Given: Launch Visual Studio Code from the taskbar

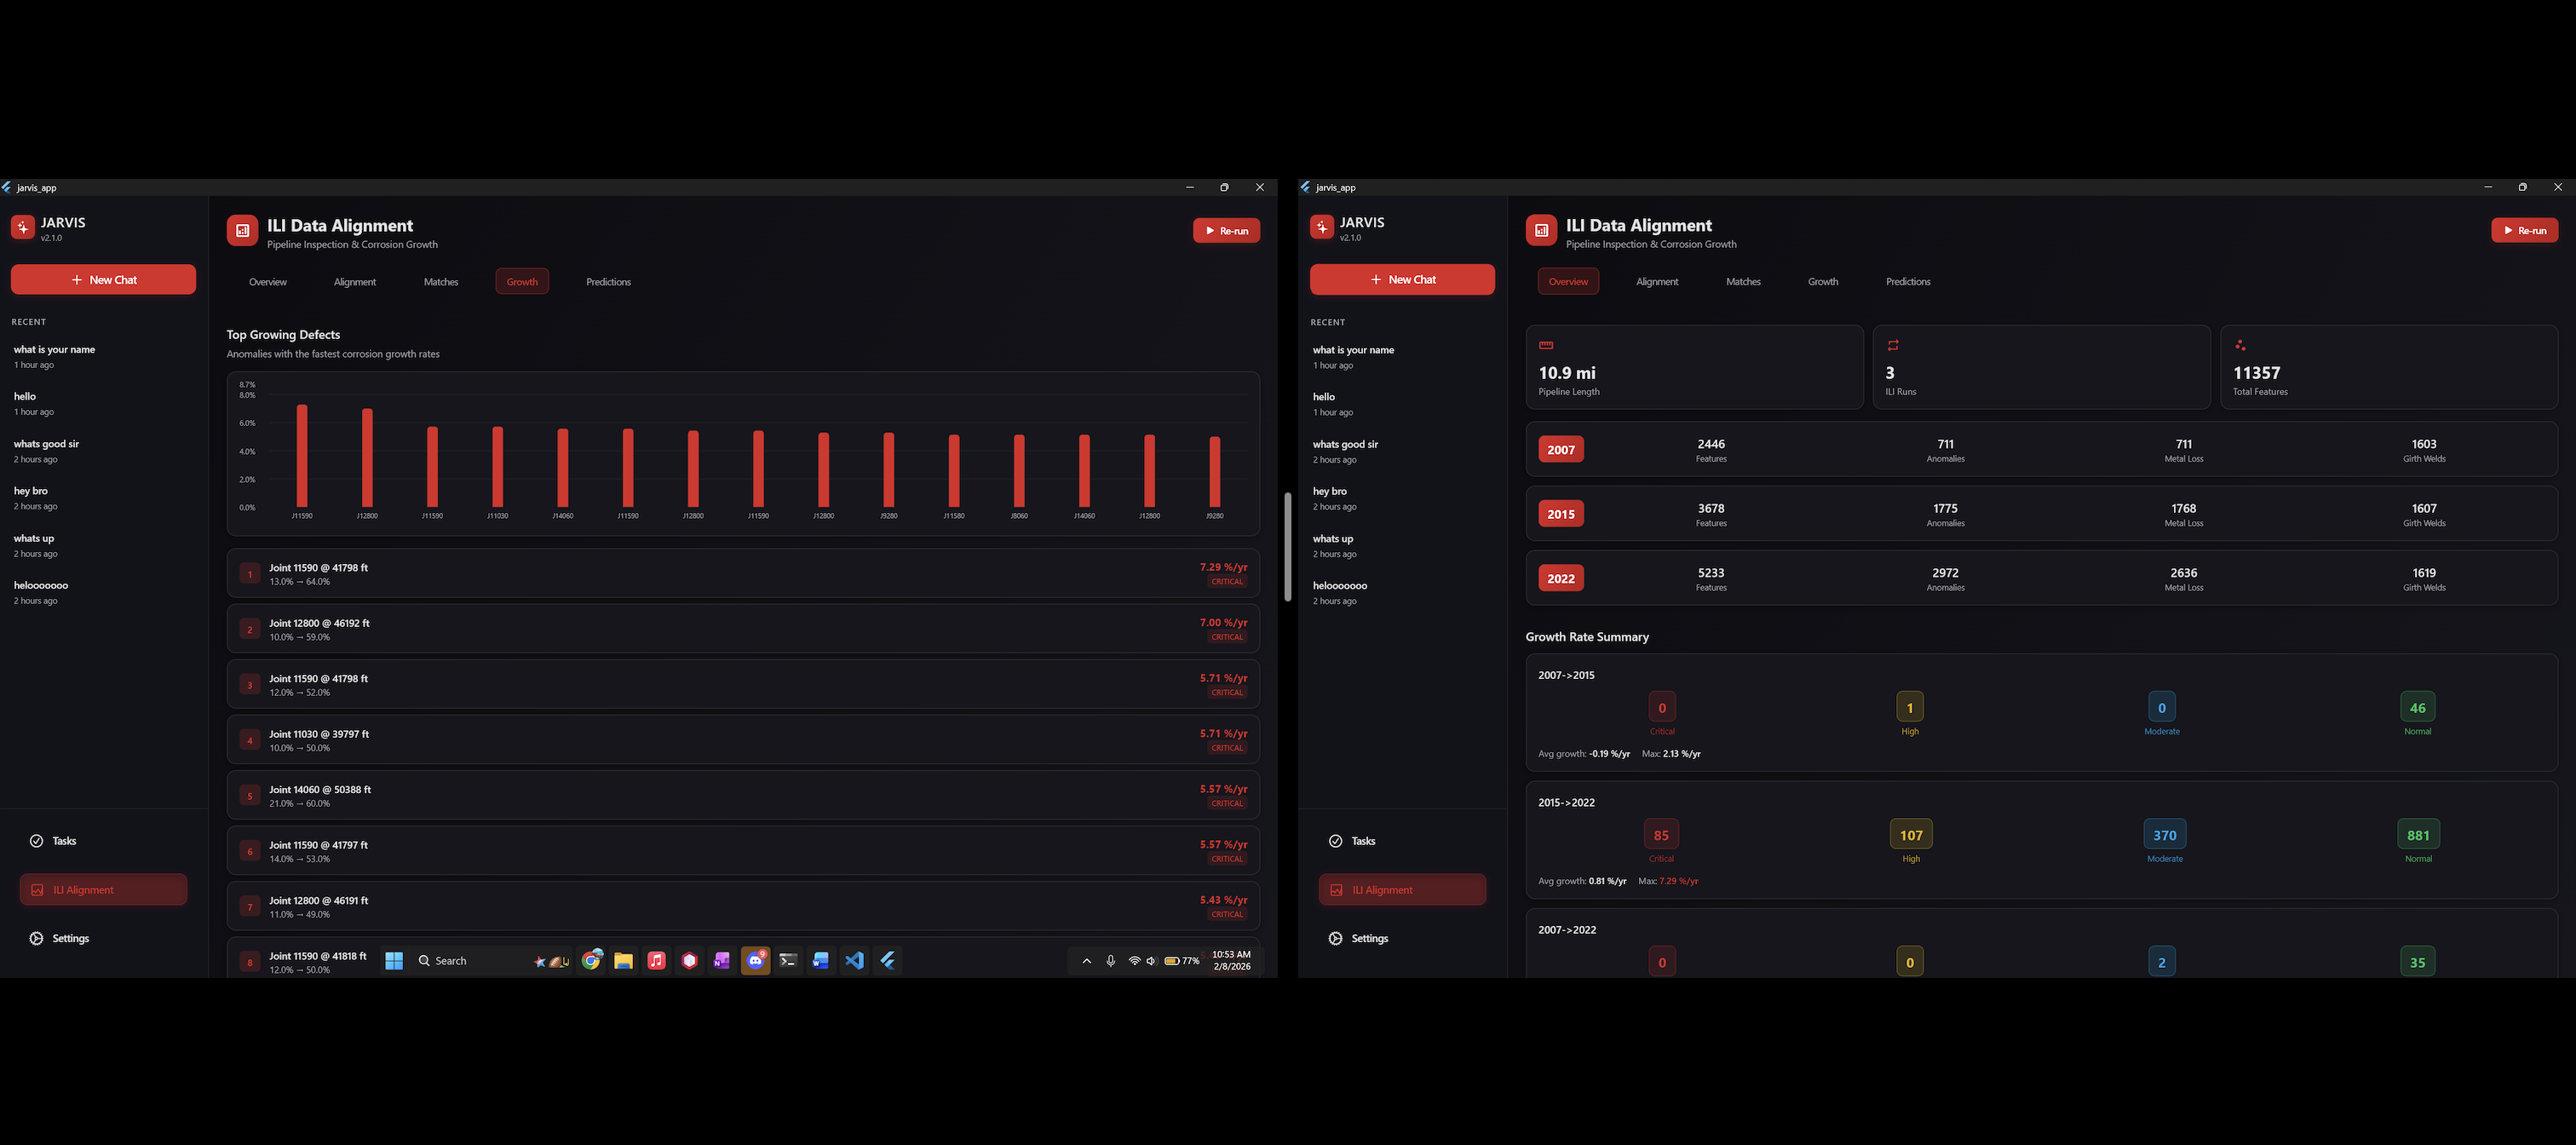Looking at the screenshot, I should 854,961.
